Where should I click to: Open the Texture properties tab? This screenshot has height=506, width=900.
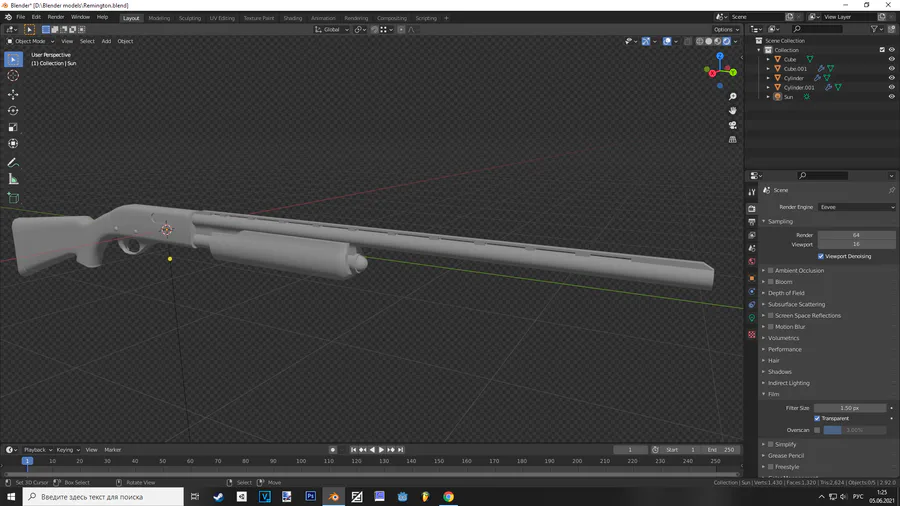[x=751, y=334]
